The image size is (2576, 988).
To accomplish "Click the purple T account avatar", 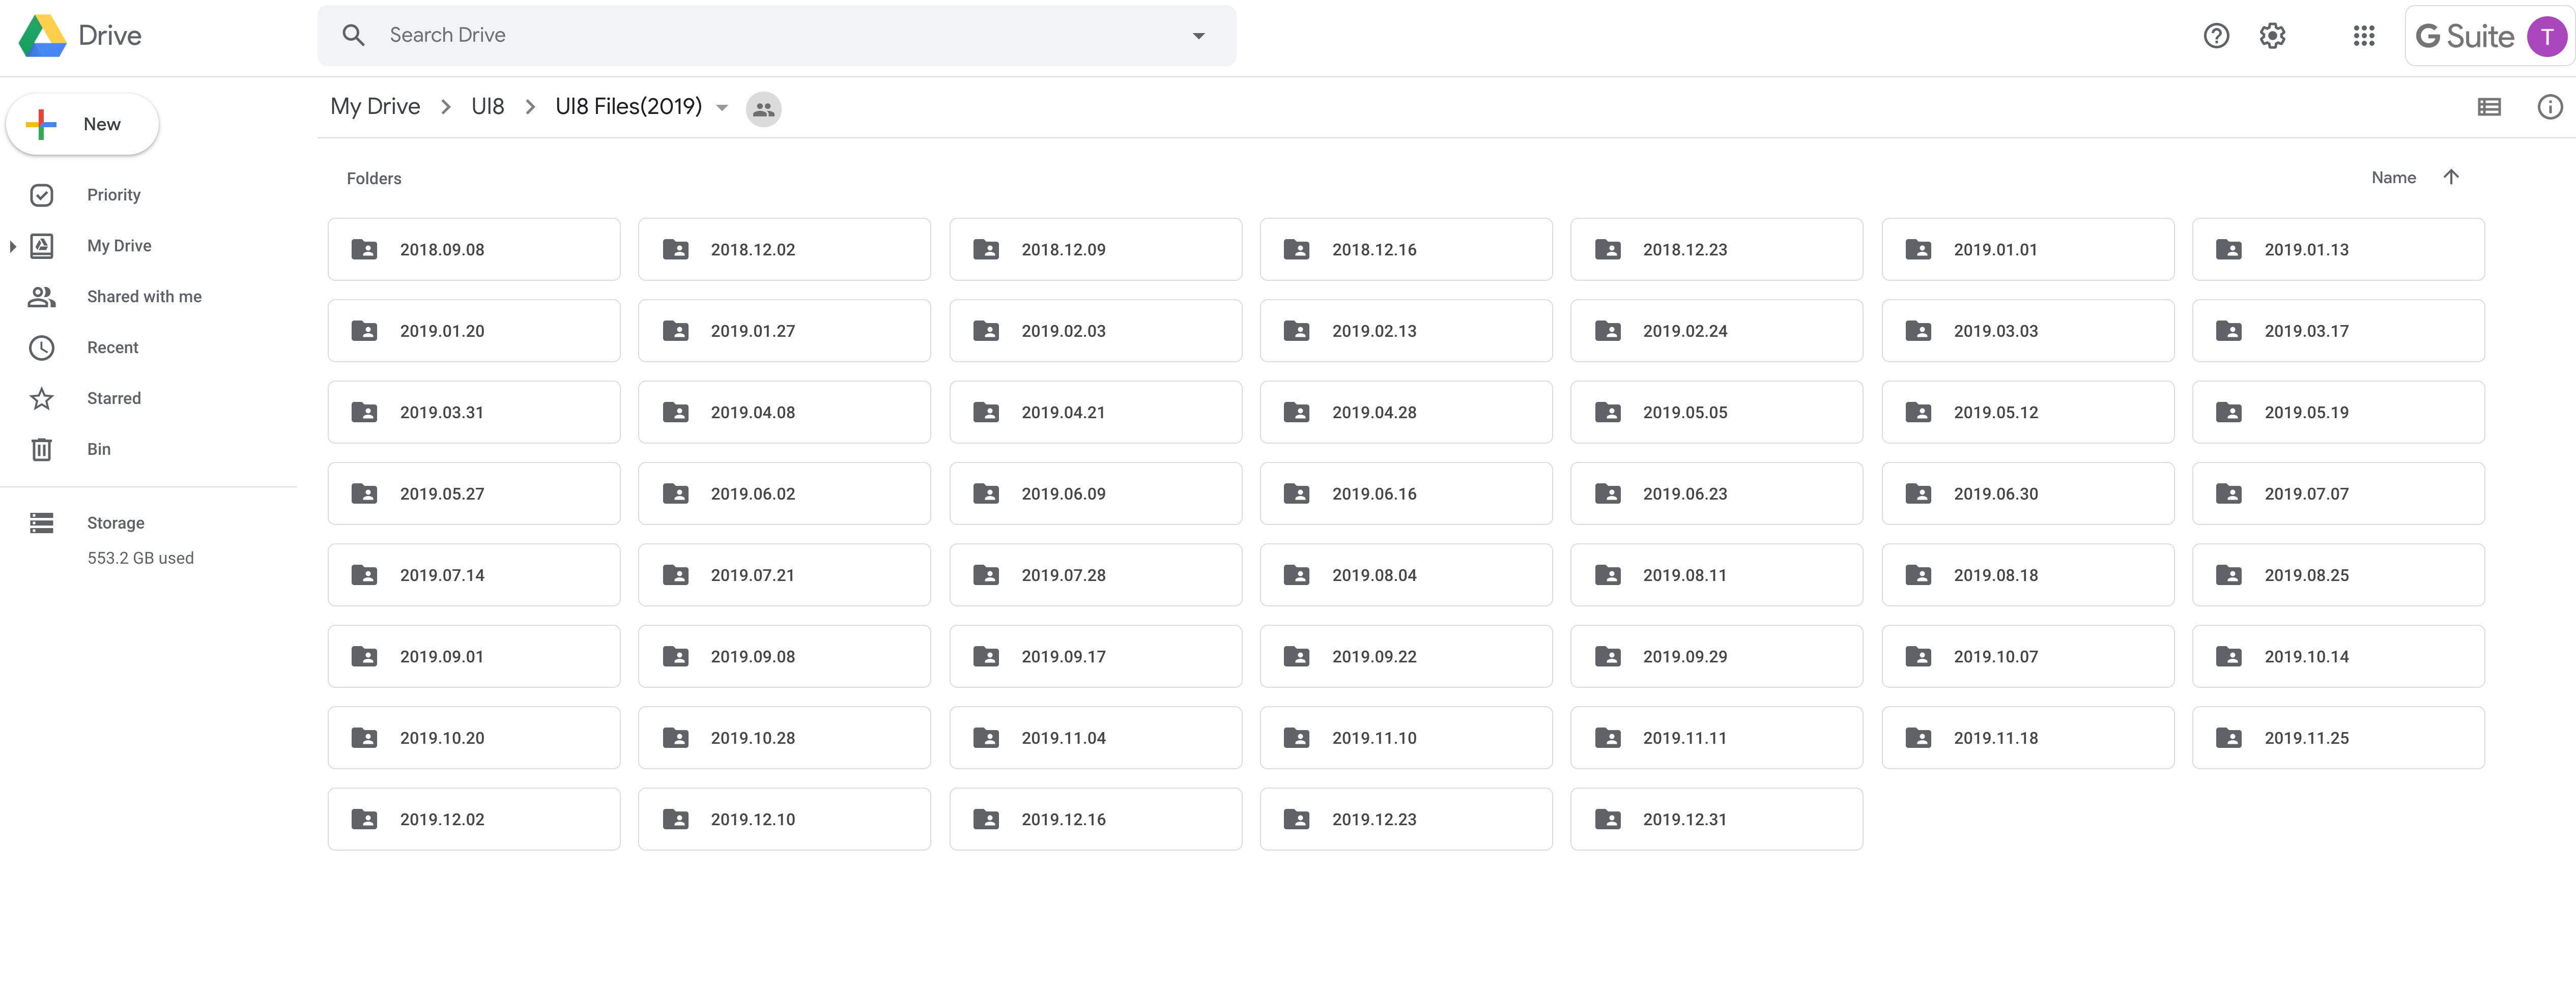I will 2546,37.
